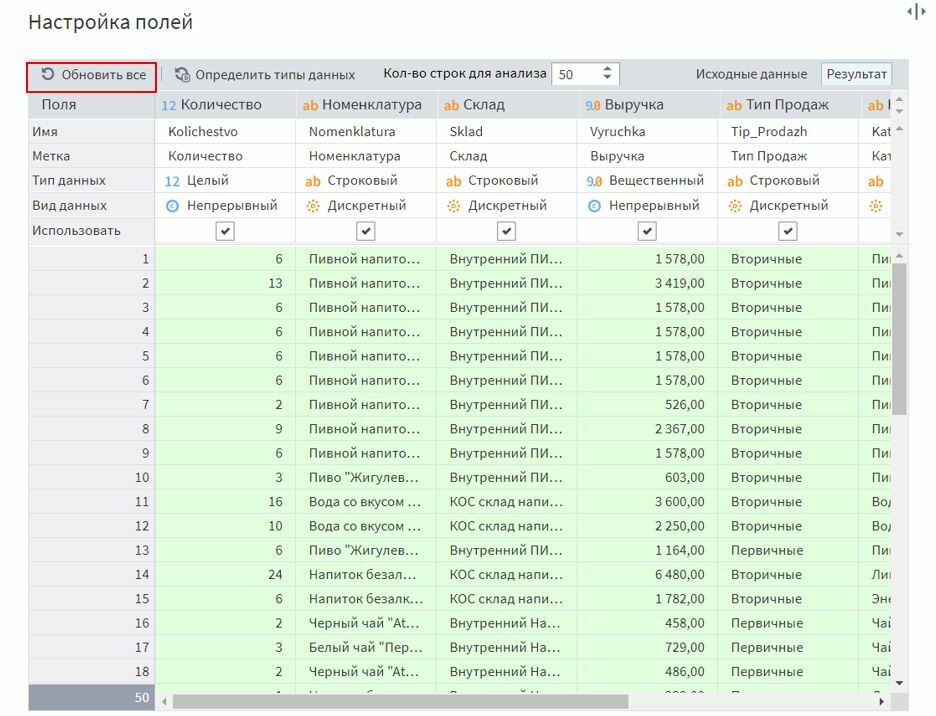Open Непрерывный data kind for Количество
The height and width of the screenshot is (716, 936).
pos(225,205)
